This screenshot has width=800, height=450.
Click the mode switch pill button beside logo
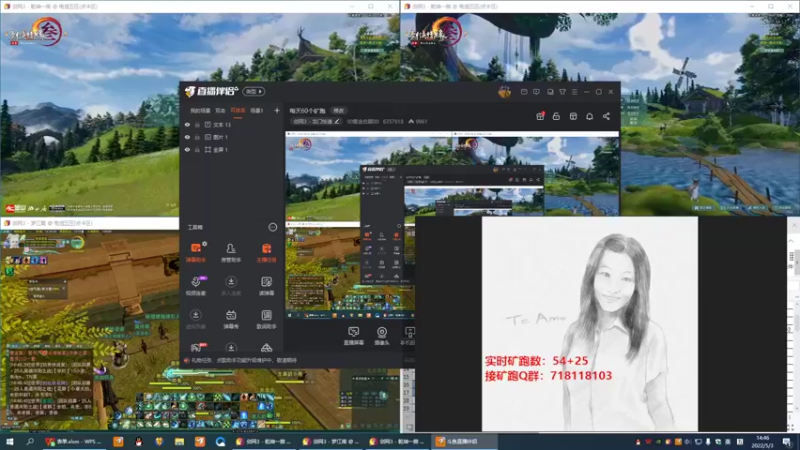tap(254, 91)
